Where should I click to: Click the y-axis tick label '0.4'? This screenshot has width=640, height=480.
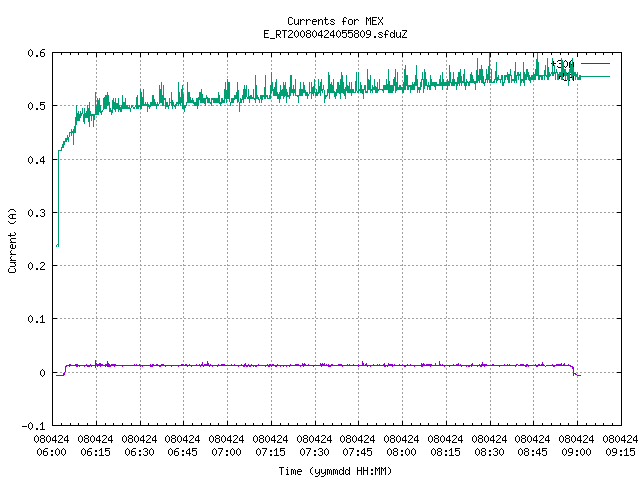coord(36,160)
